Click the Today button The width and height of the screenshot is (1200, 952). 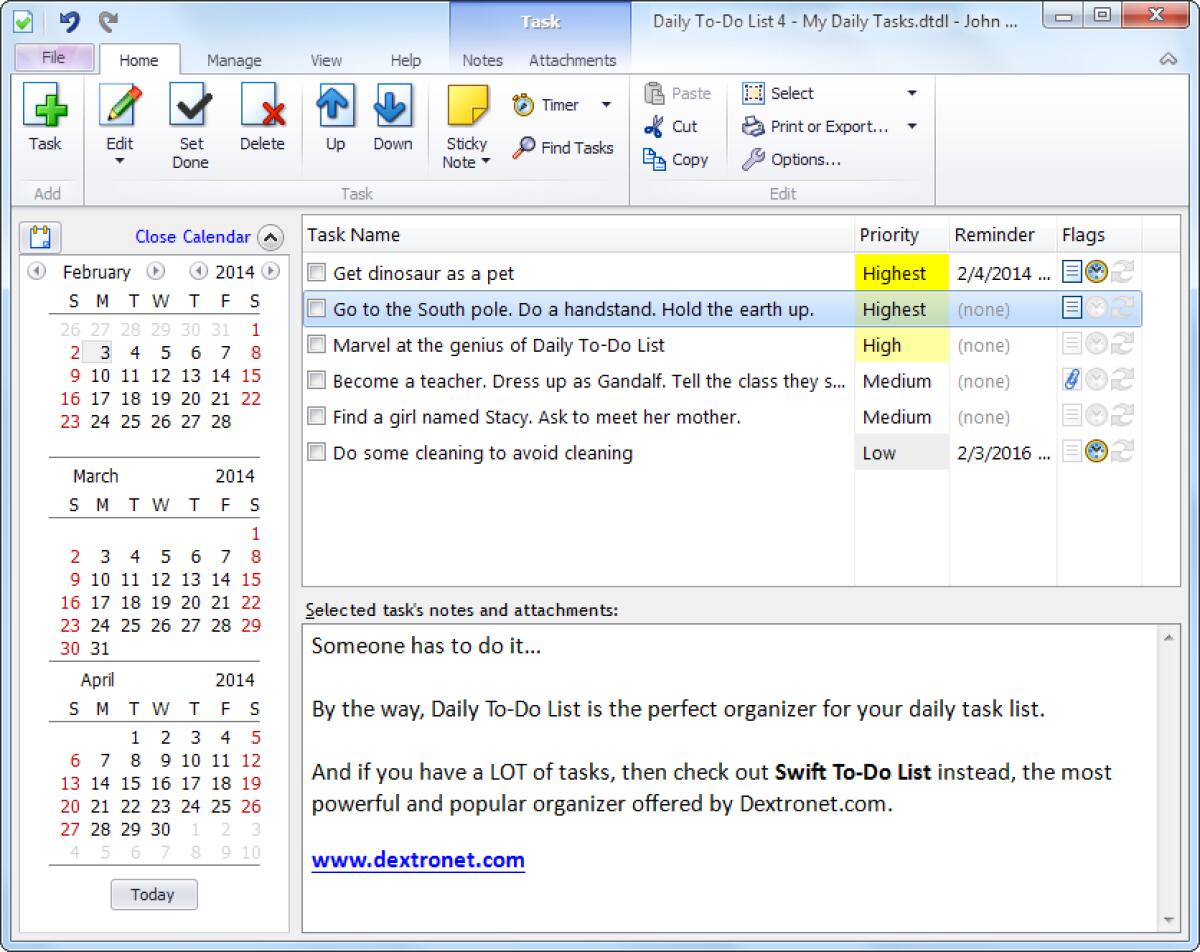click(x=154, y=894)
